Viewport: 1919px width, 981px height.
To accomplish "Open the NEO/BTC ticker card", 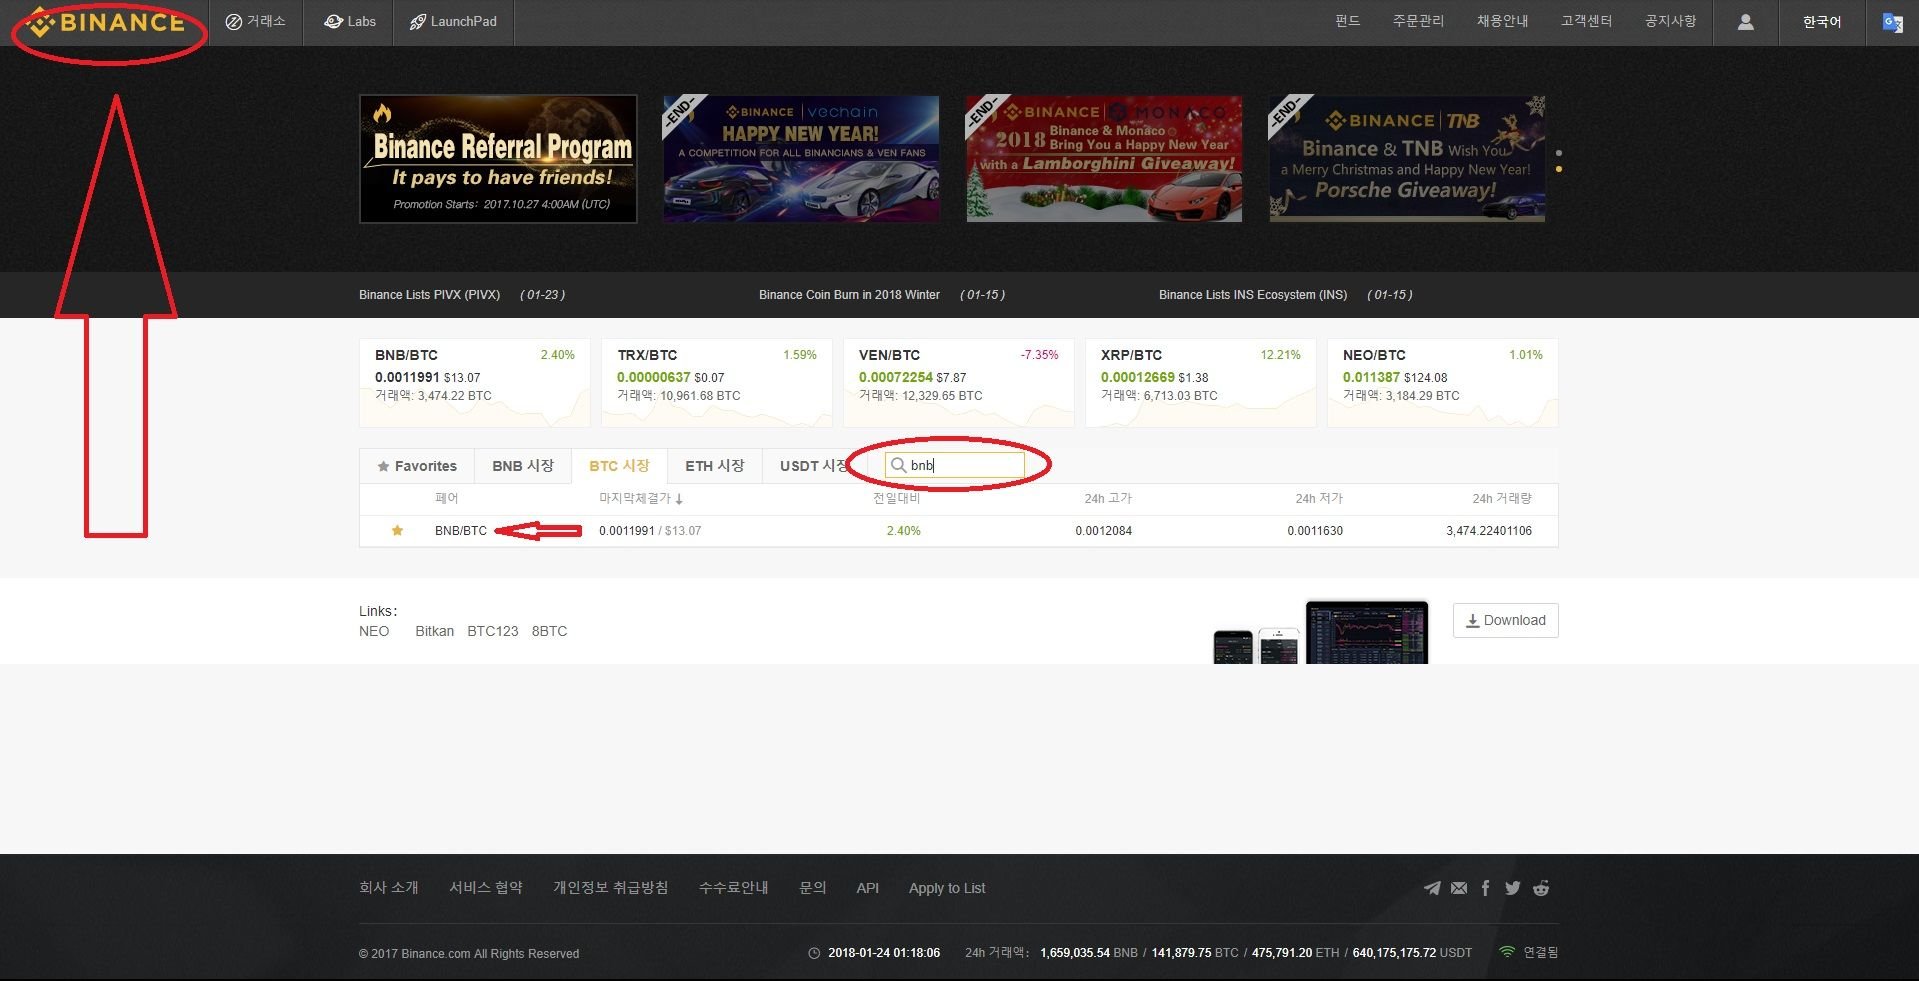I will 1442,383.
